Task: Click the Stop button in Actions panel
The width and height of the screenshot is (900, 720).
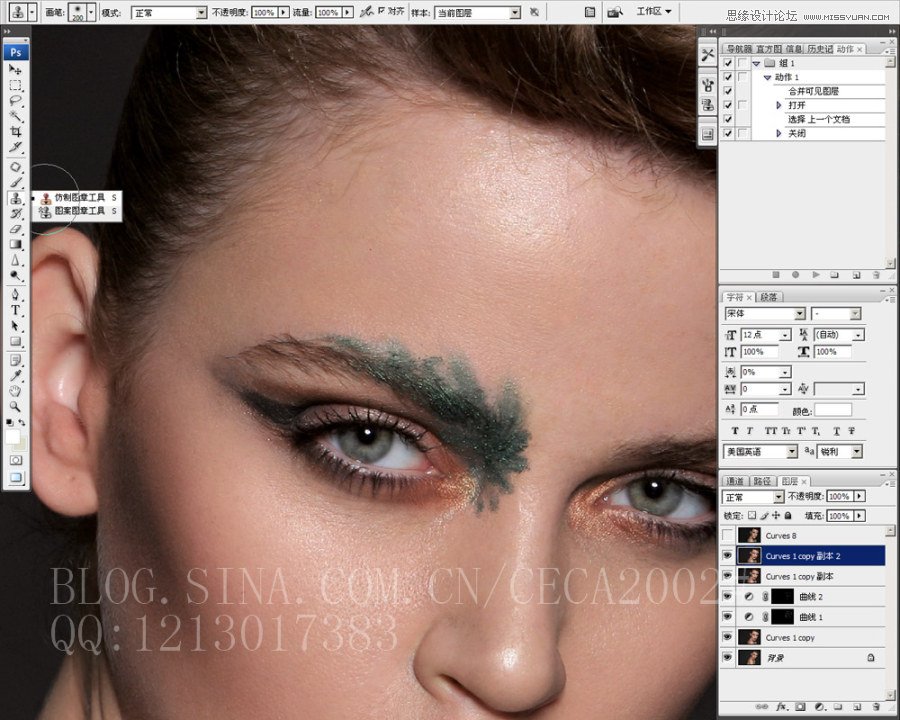Action: click(x=776, y=275)
